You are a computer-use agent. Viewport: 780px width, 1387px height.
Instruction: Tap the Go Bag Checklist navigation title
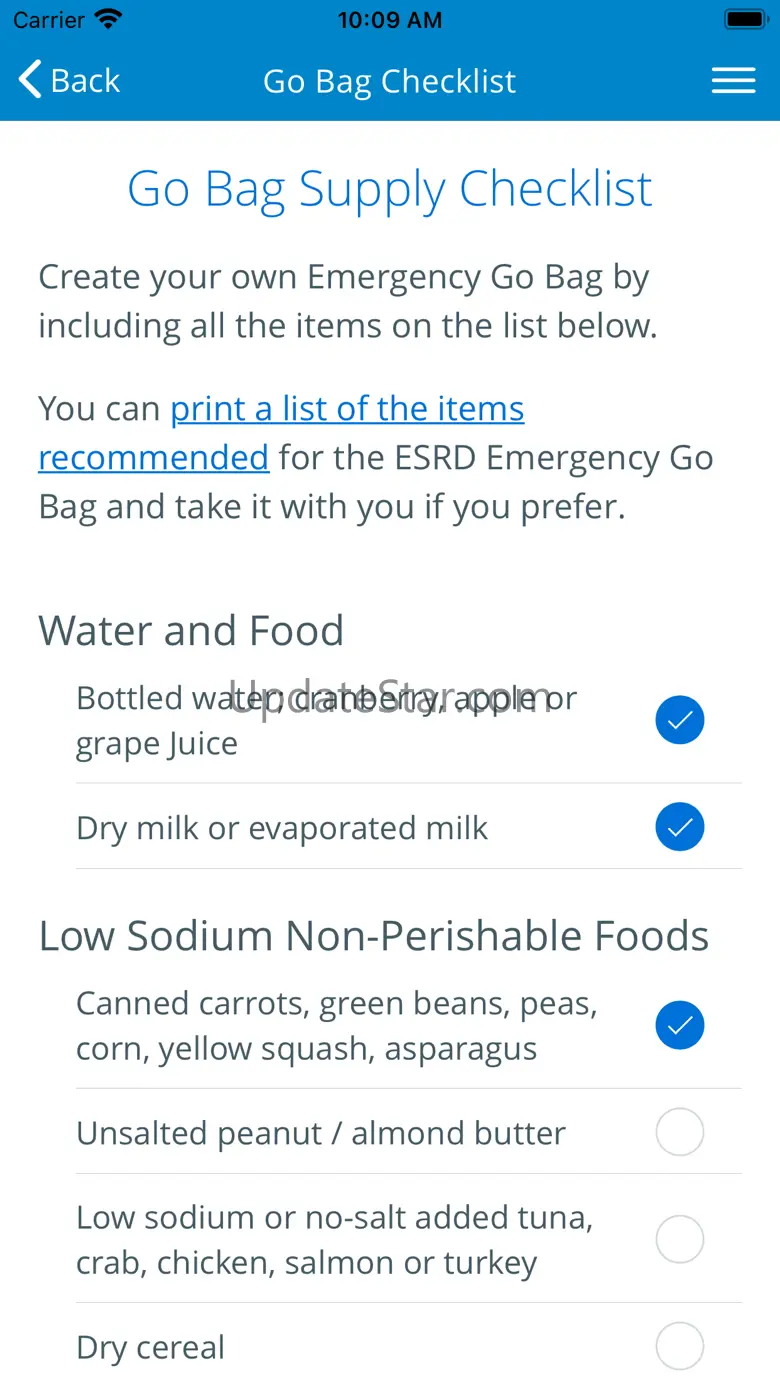389,81
